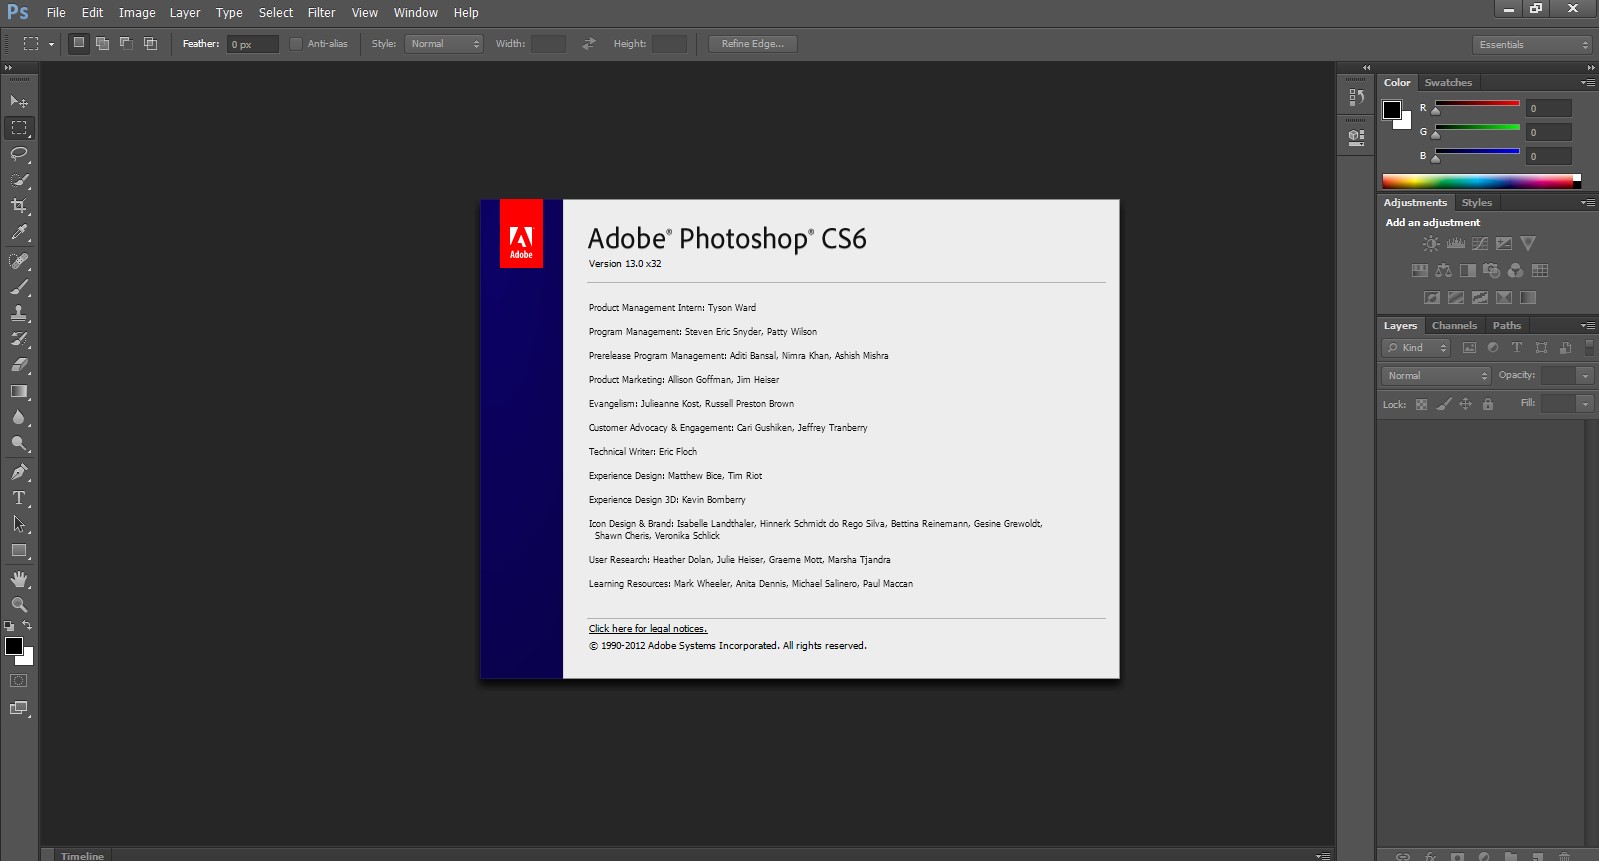
Task: Swap foreground and background colors icon
Action: pyautogui.click(x=28, y=626)
